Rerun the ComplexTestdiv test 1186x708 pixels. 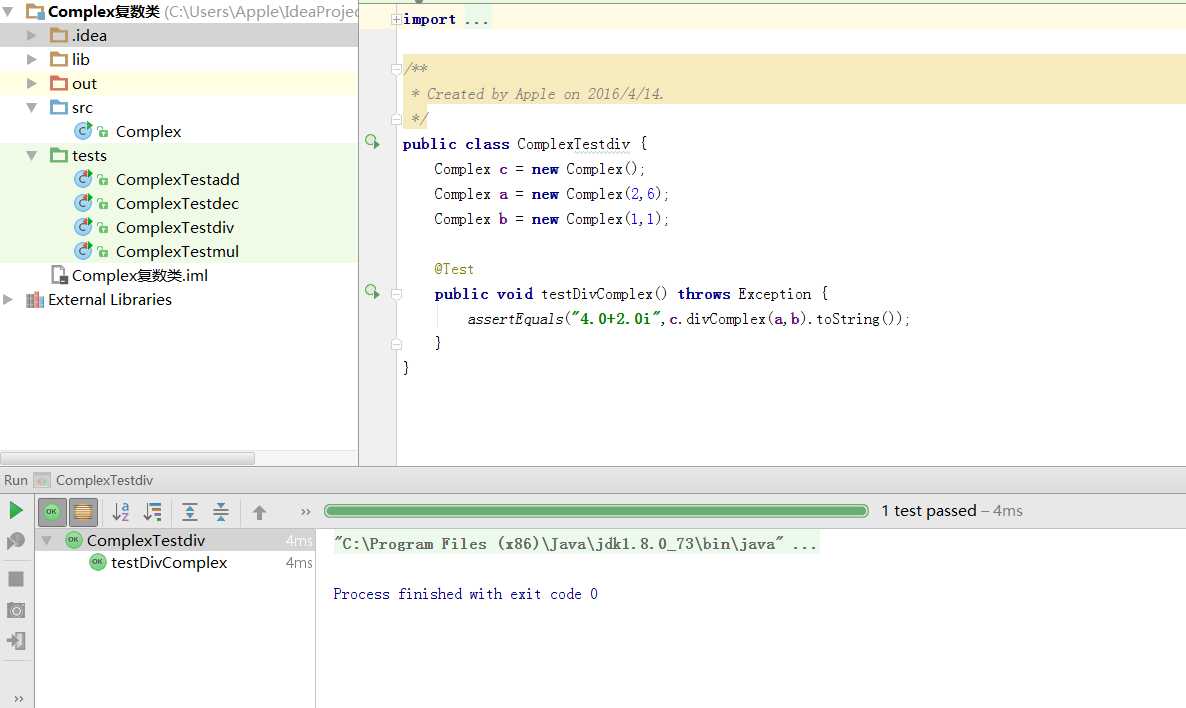pos(15,511)
